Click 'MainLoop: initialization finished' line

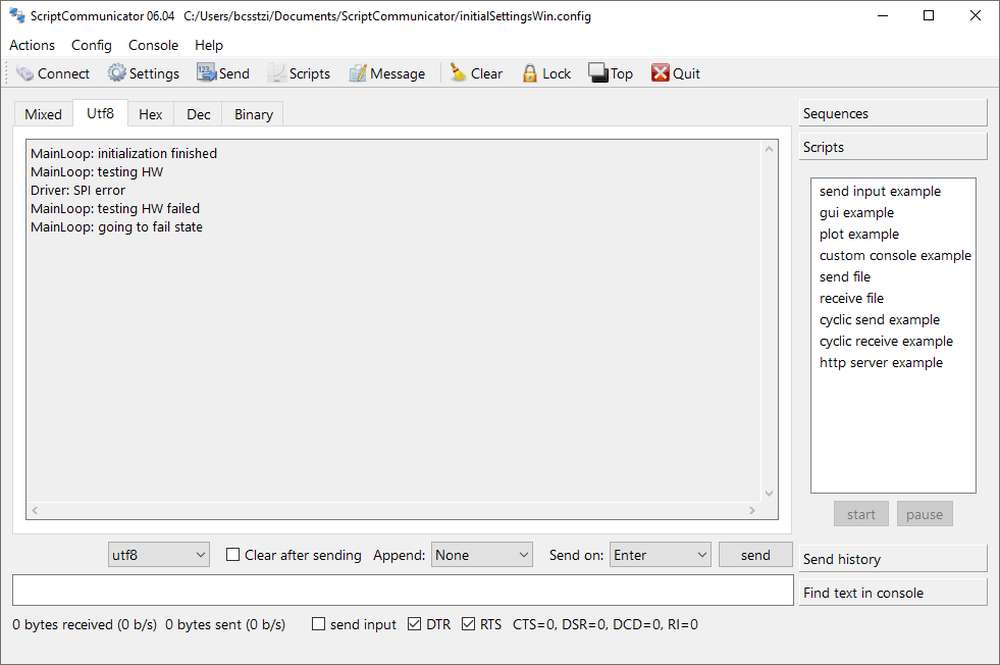[124, 154]
